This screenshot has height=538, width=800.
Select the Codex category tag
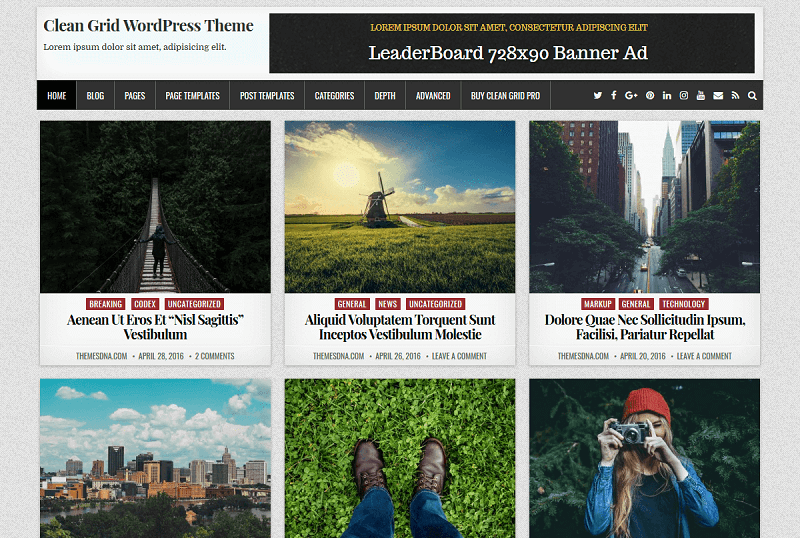click(x=145, y=304)
